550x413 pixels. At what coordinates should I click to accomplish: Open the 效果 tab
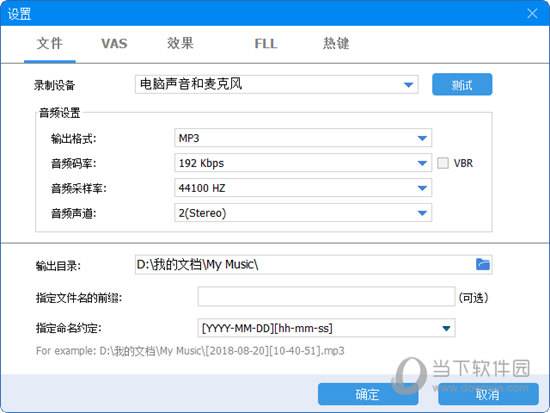click(180, 44)
